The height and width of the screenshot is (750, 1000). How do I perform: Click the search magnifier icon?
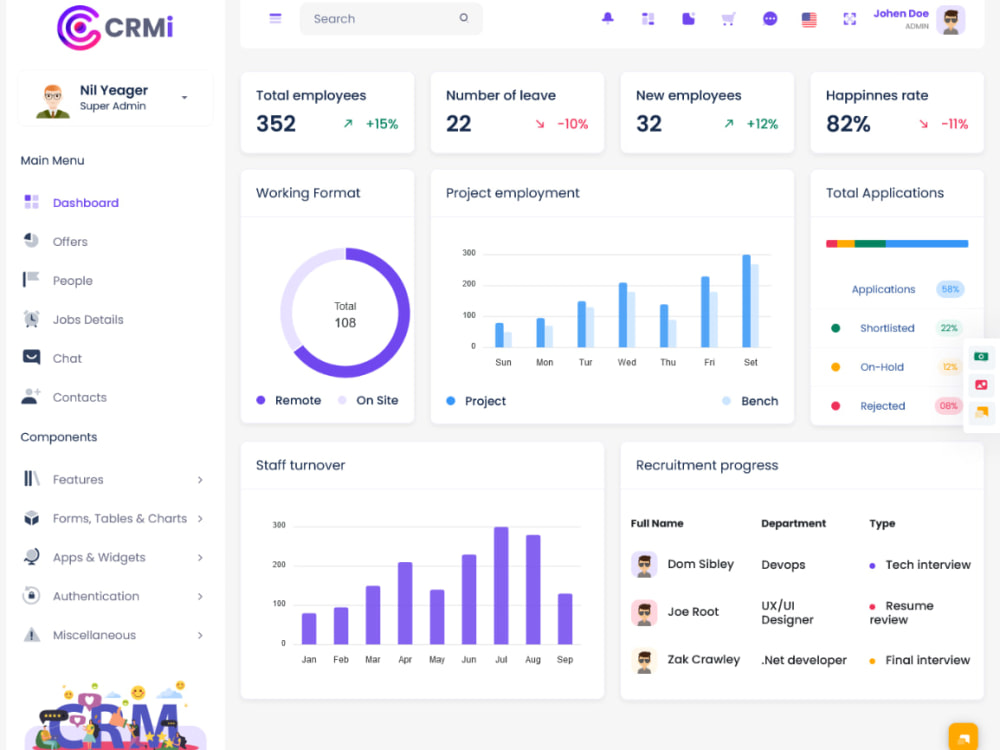[x=464, y=18]
